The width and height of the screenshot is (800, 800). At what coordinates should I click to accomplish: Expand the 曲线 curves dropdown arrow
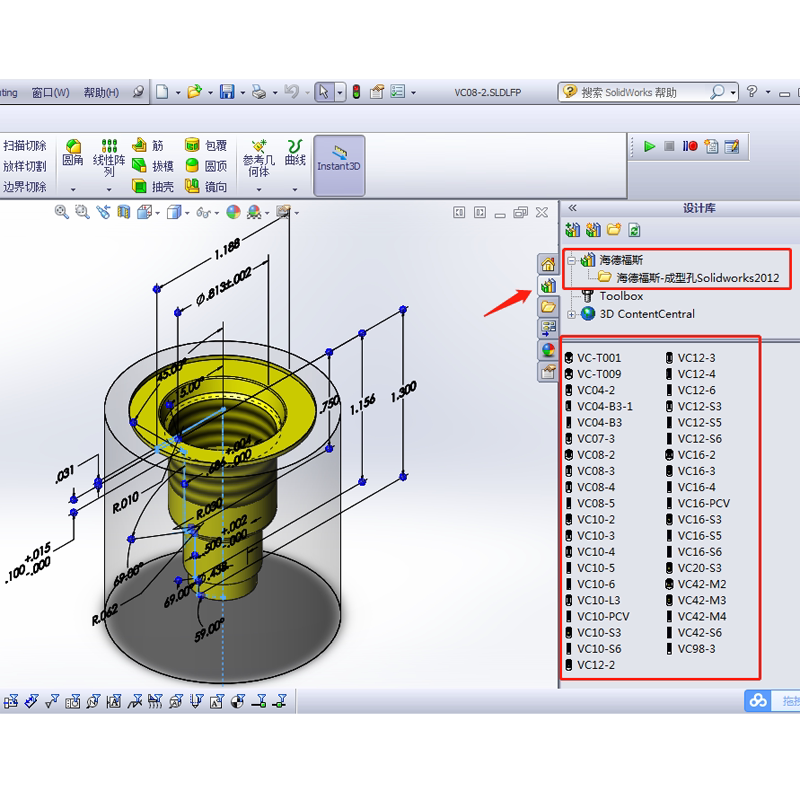295,189
